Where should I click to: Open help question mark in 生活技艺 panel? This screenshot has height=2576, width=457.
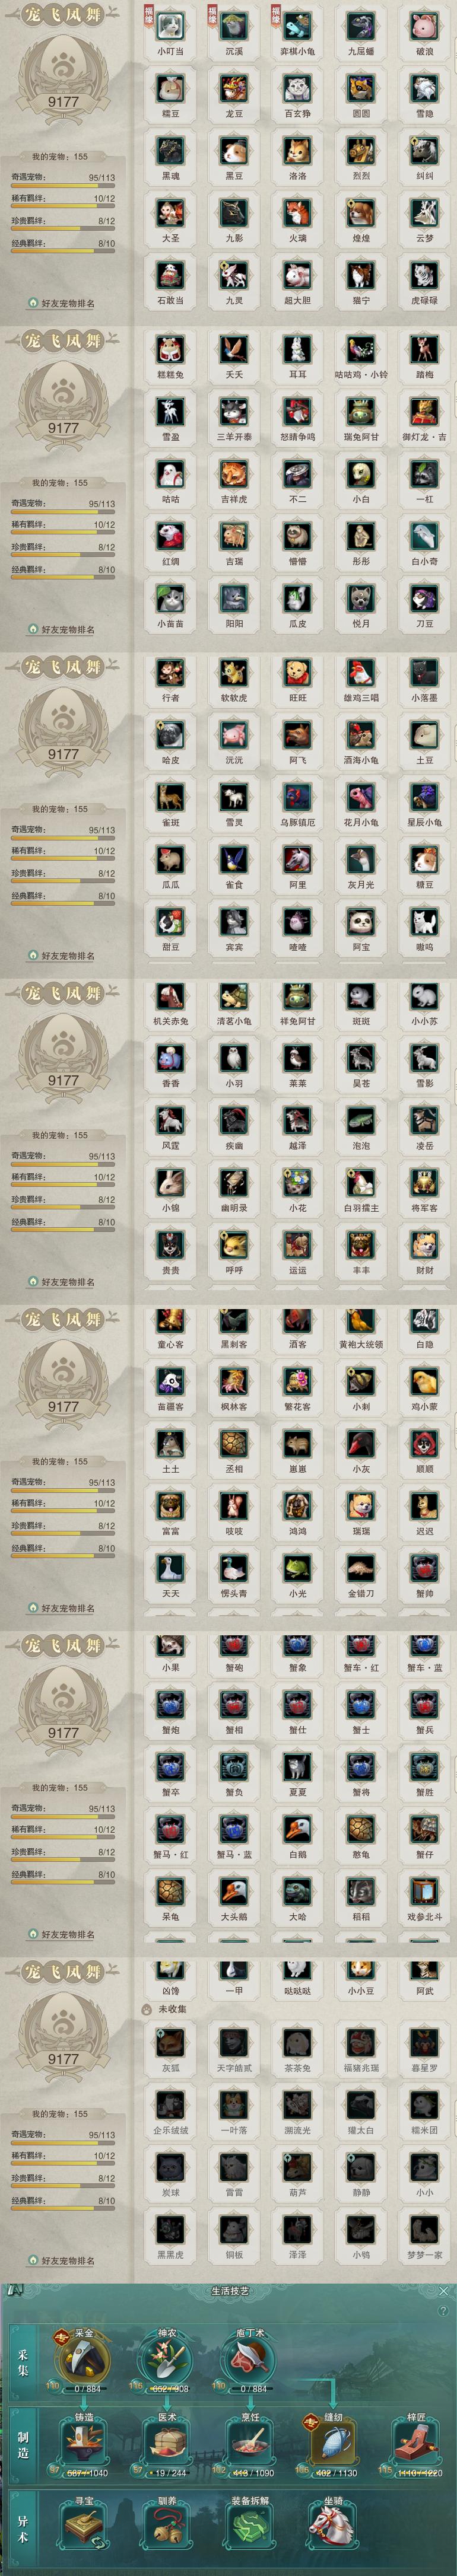(444, 2310)
